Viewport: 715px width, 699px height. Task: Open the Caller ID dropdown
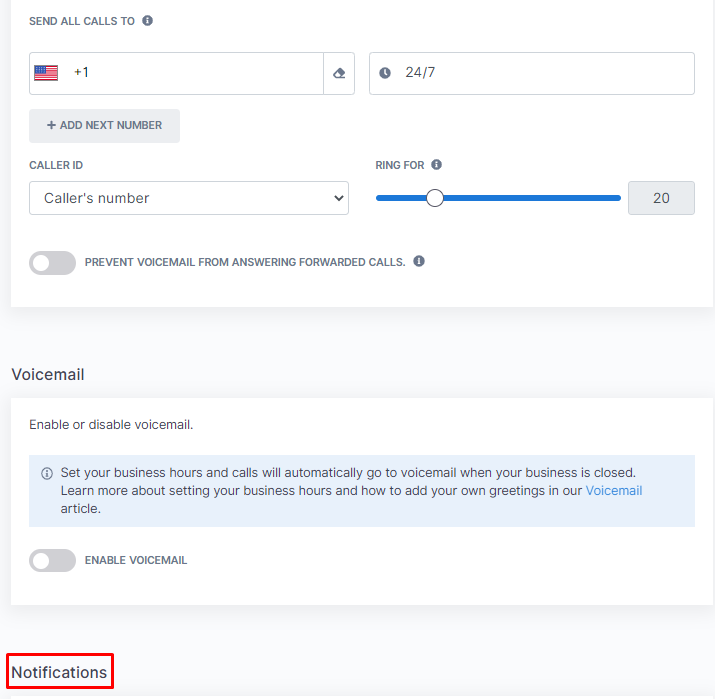(189, 198)
